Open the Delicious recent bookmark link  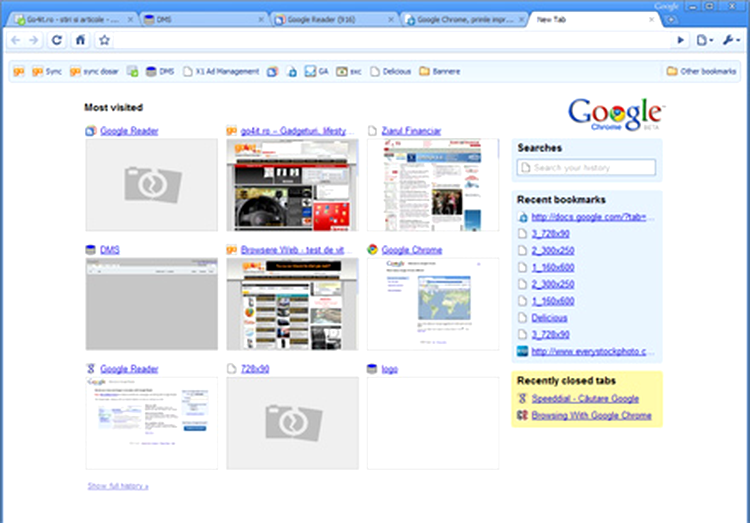[549, 318]
